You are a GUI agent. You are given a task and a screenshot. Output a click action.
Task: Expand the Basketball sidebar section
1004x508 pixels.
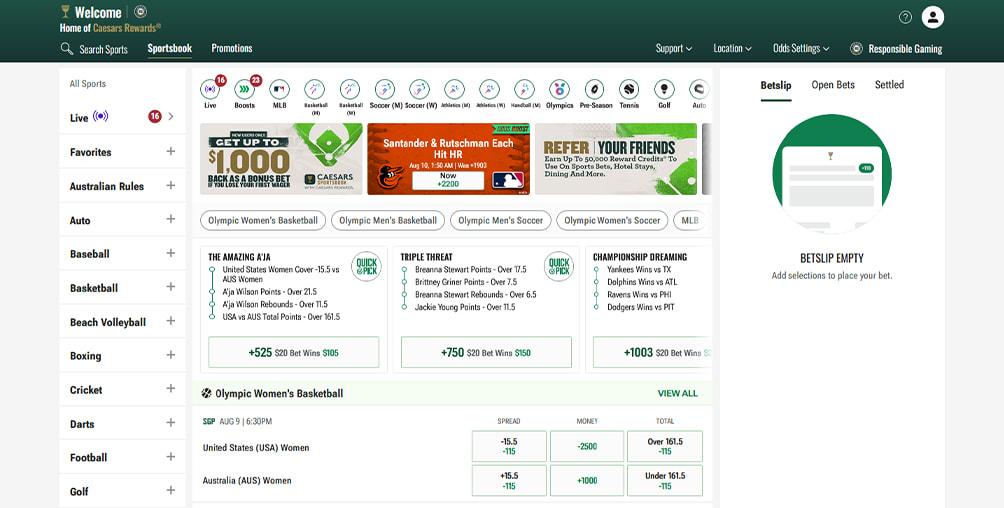(x=170, y=287)
